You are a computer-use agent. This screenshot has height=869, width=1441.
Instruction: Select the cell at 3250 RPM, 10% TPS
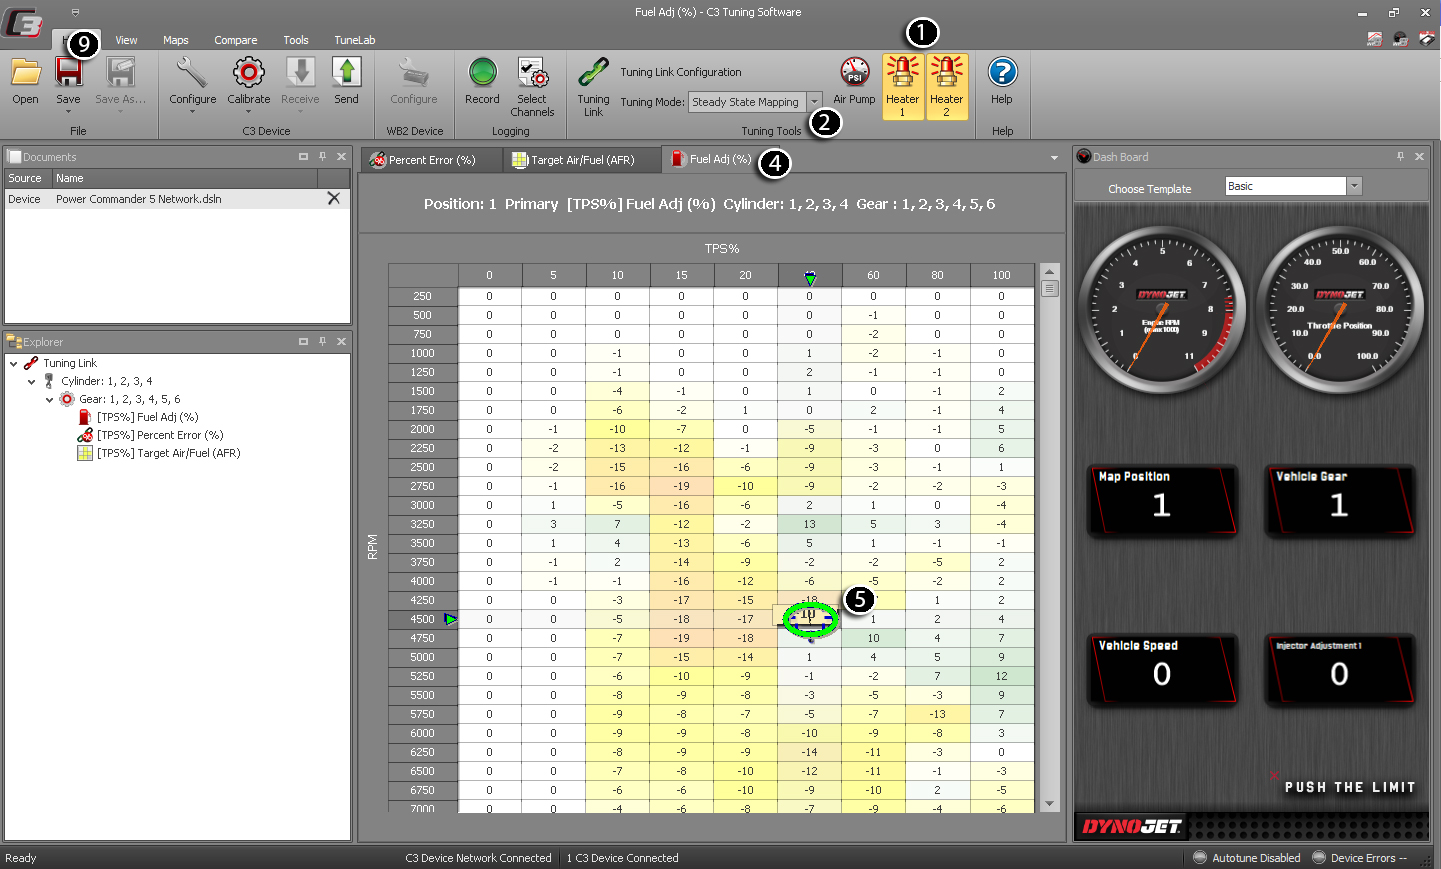(617, 524)
